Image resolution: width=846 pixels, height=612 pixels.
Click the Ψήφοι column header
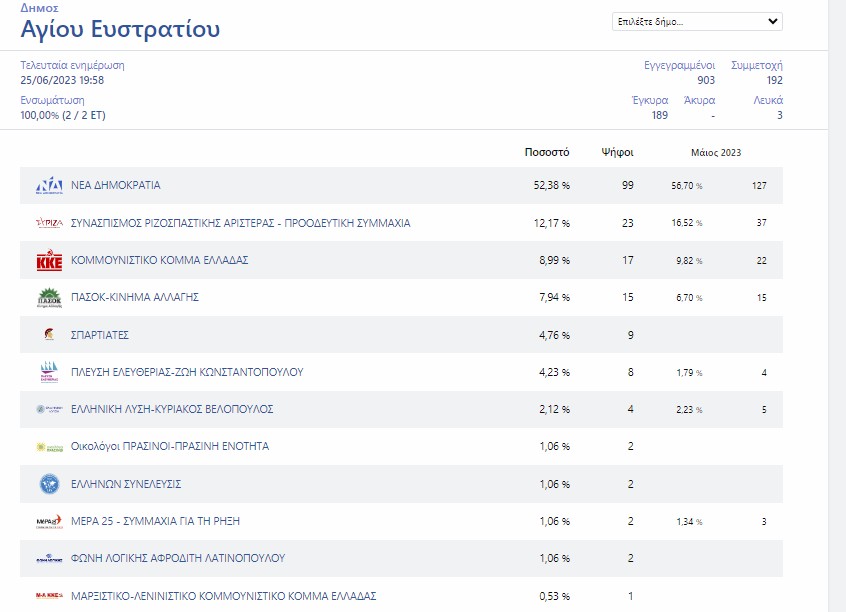(x=617, y=153)
